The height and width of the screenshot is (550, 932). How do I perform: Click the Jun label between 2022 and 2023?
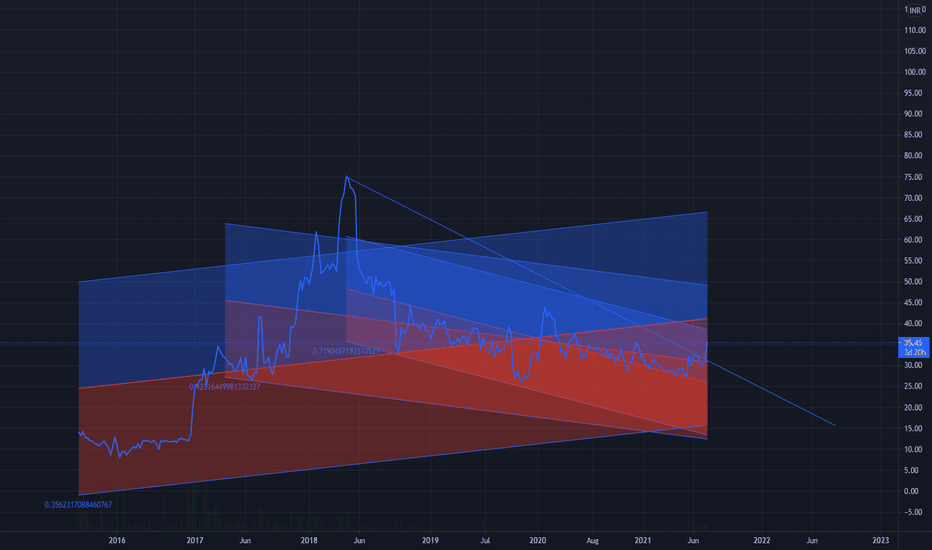tap(812, 540)
